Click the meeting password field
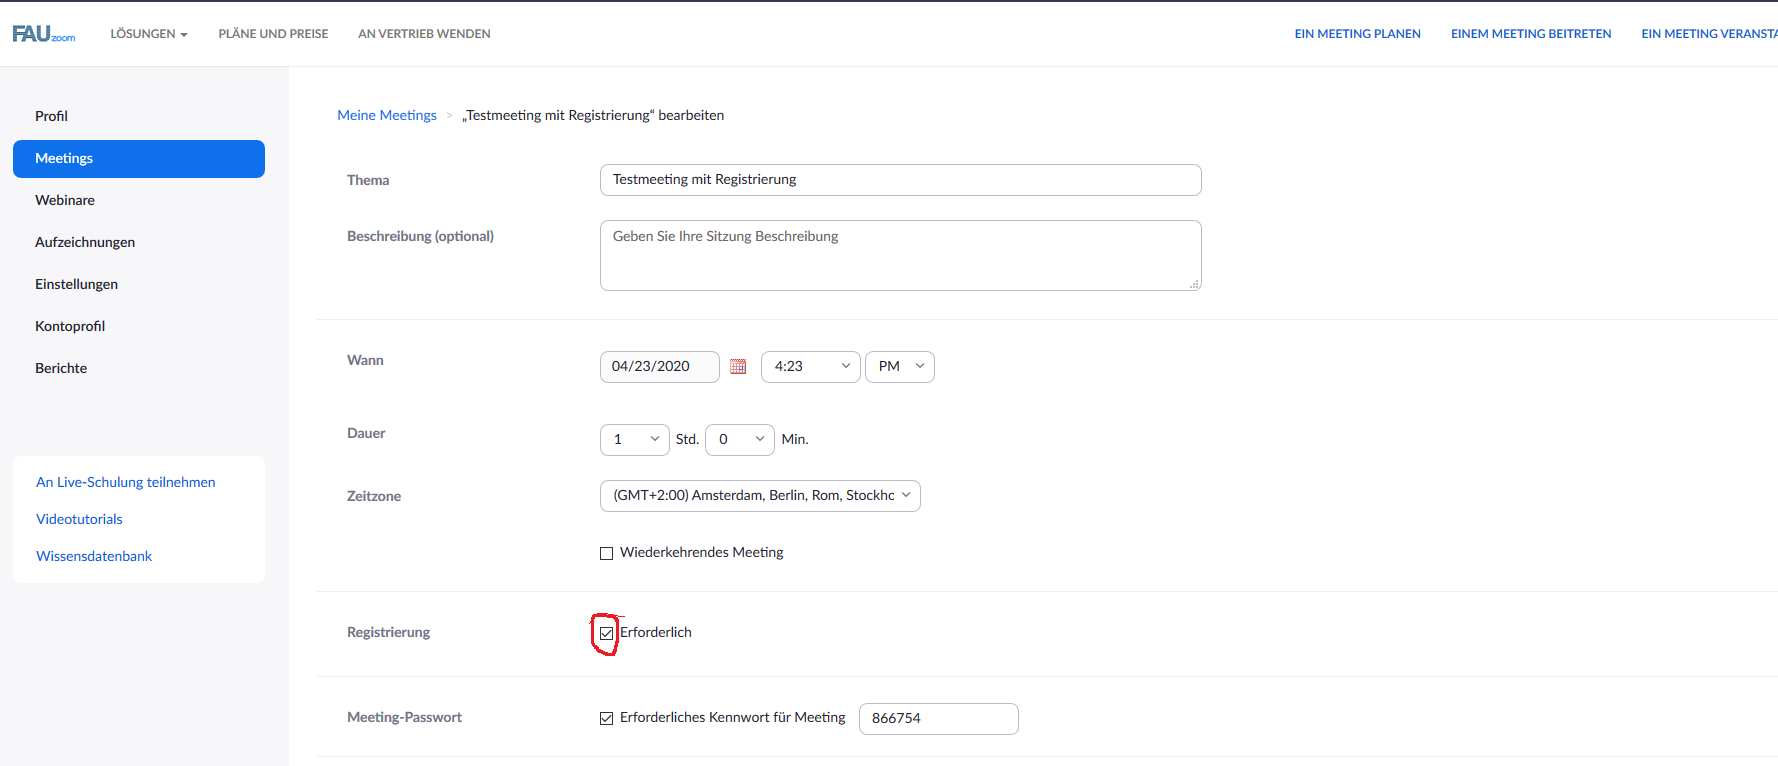This screenshot has width=1778, height=766. tap(938, 718)
